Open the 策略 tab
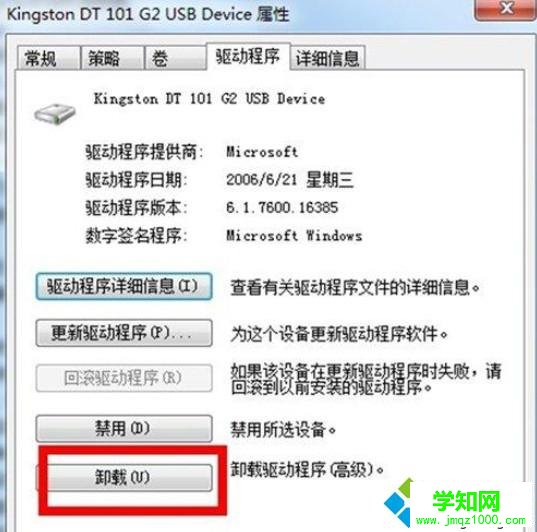This screenshot has width=537, height=532. tap(112, 58)
